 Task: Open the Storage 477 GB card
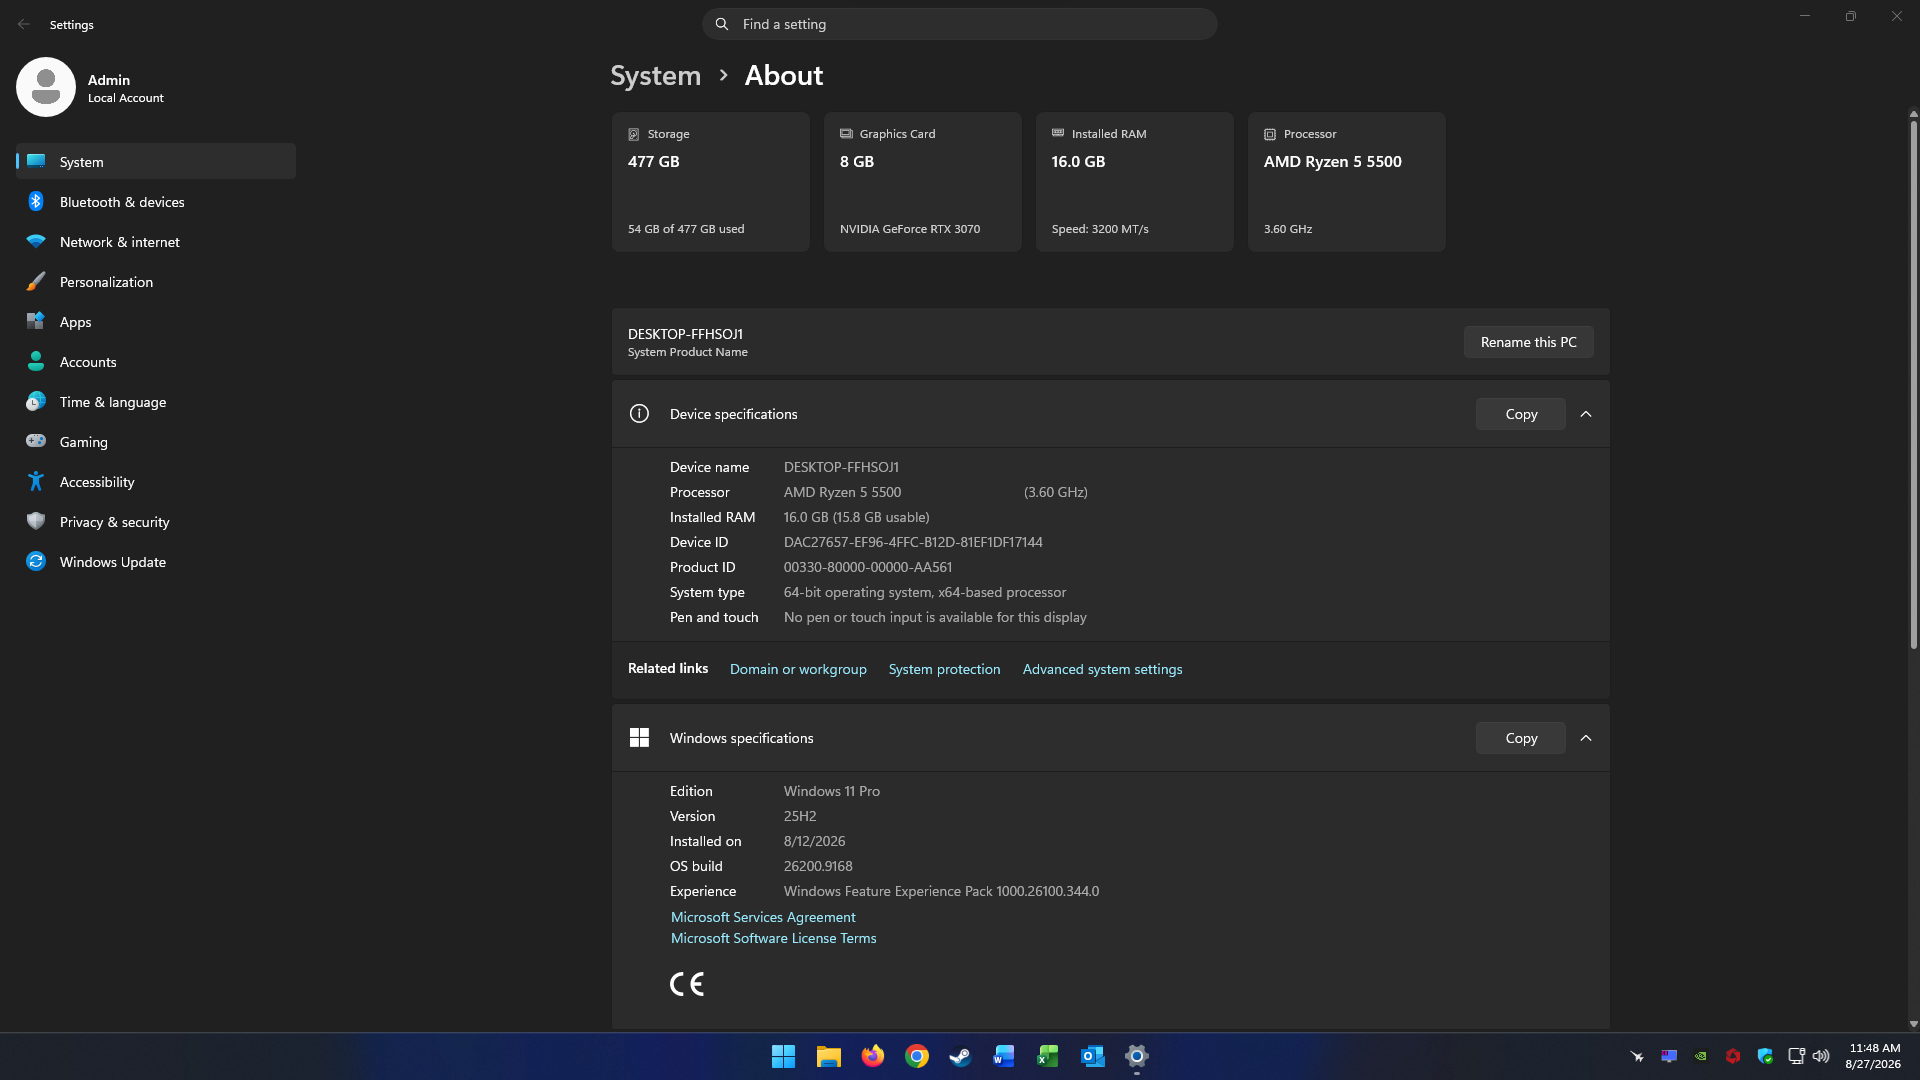tap(710, 182)
